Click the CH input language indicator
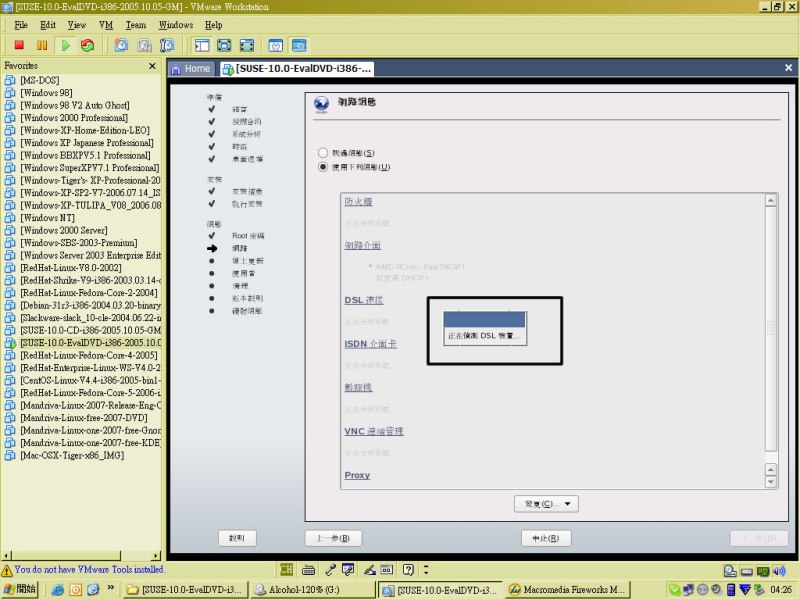The image size is (800, 600). click(286, 569)
